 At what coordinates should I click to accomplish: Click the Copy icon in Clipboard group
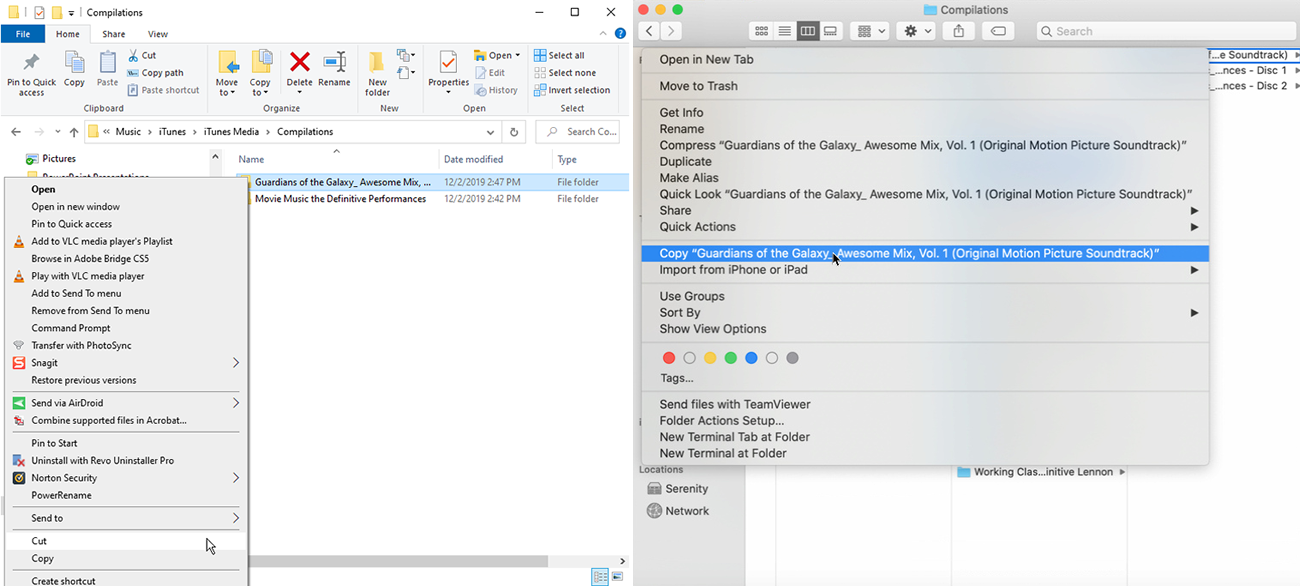click(x=75, y=70)
